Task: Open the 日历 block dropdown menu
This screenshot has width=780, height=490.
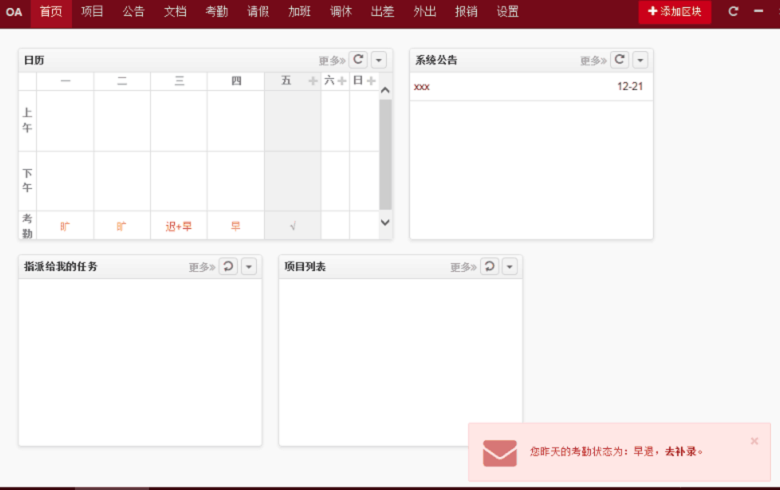Action: [379, 60]
